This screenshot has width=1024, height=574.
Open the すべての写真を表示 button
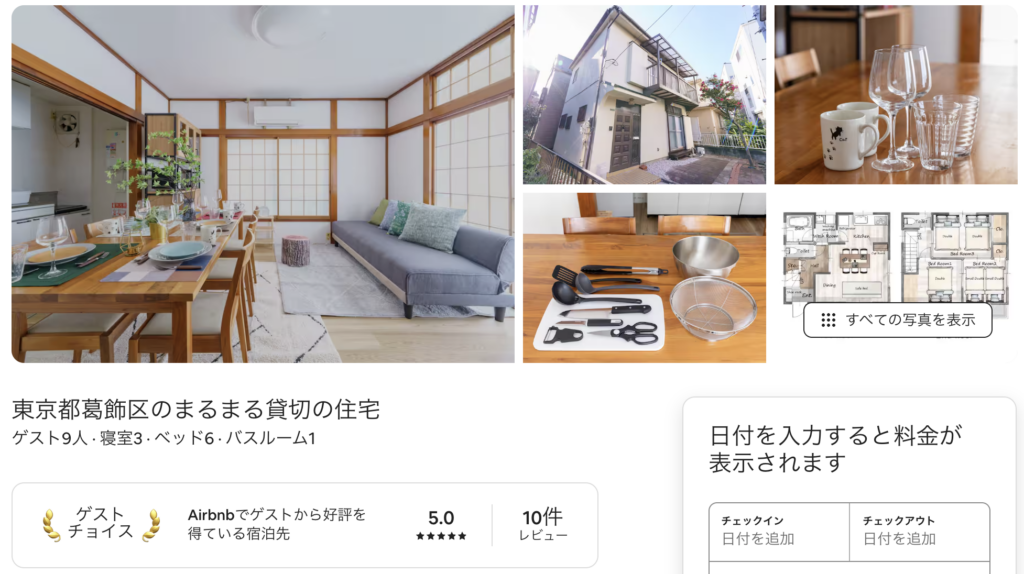click(897, 320)
